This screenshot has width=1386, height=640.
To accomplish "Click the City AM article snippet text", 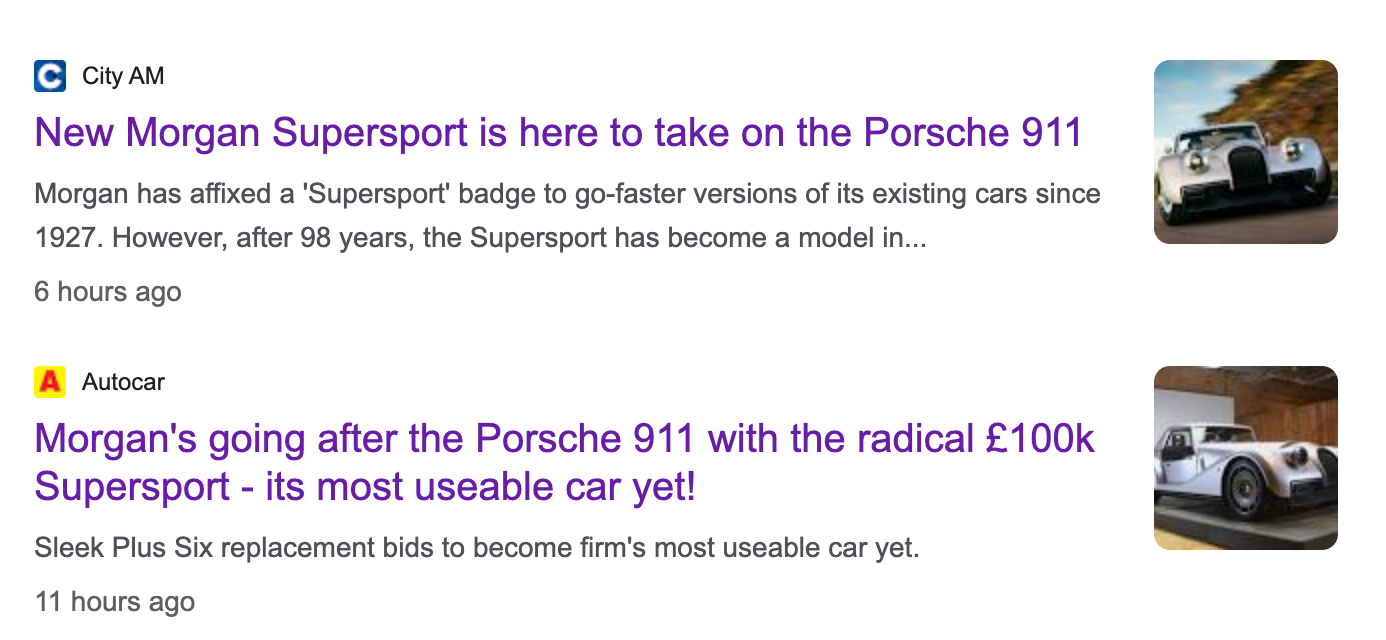I will 567,216.
